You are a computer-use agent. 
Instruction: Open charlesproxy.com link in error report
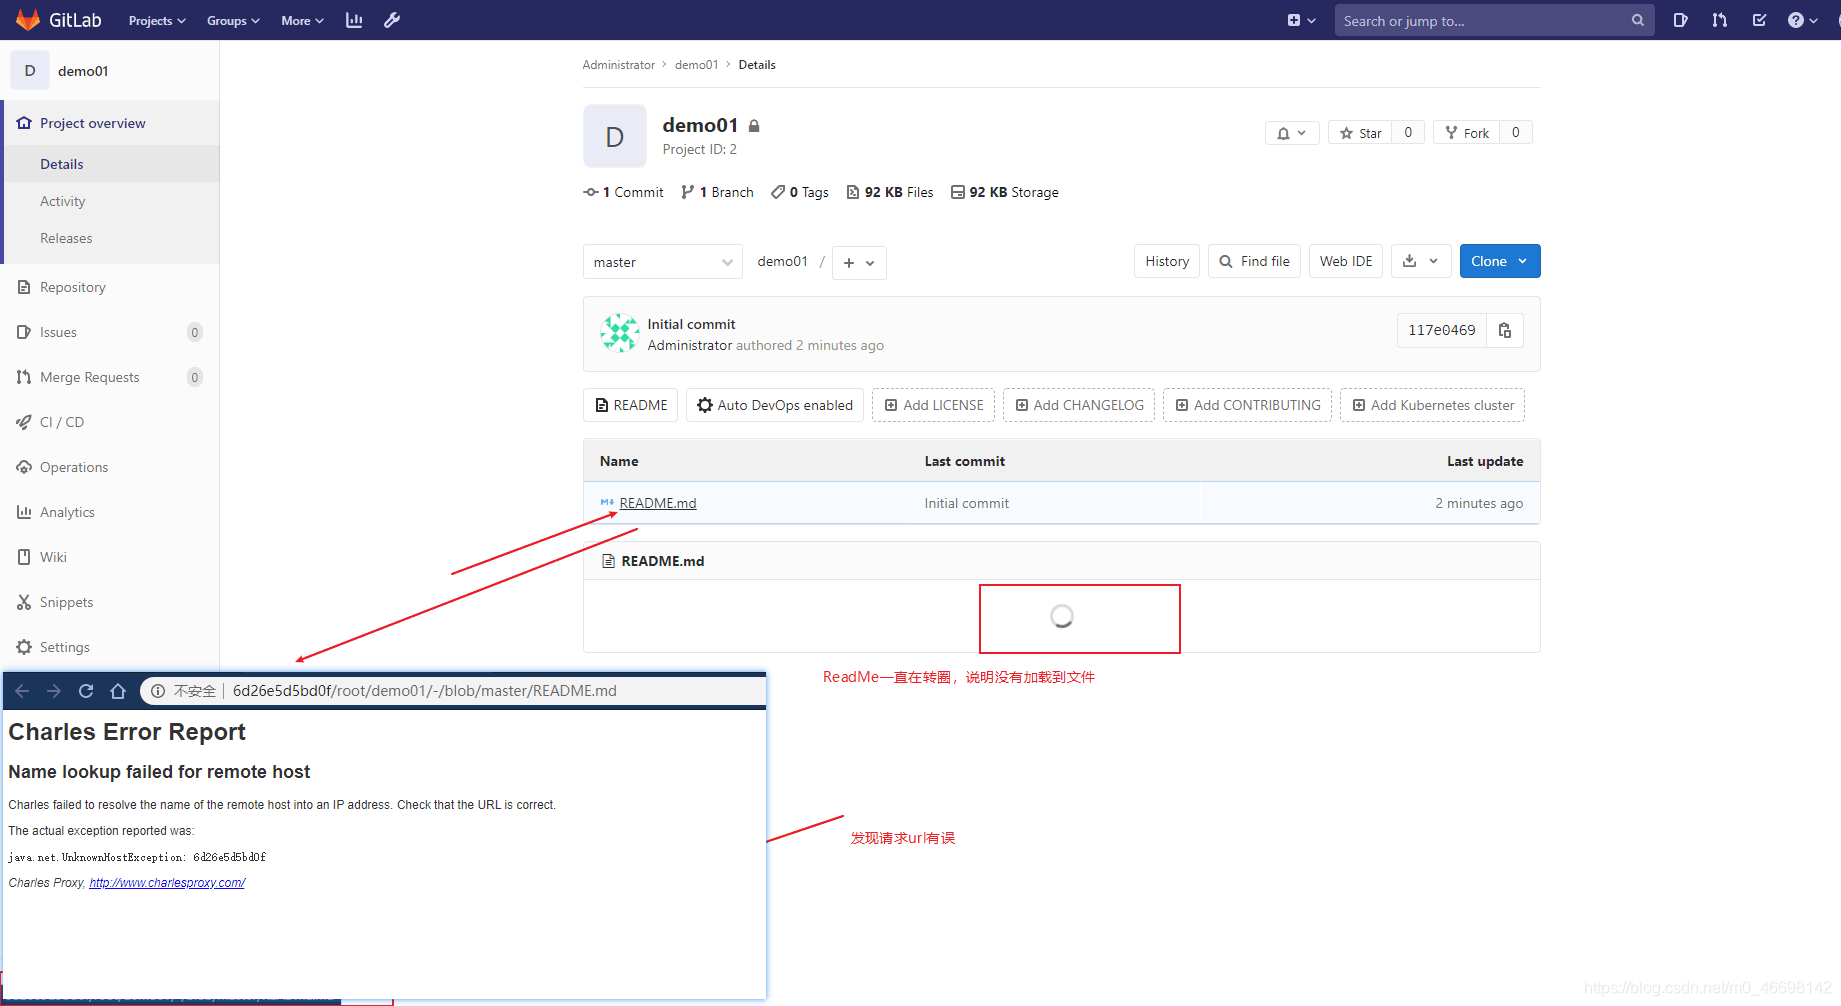point(167,883)
